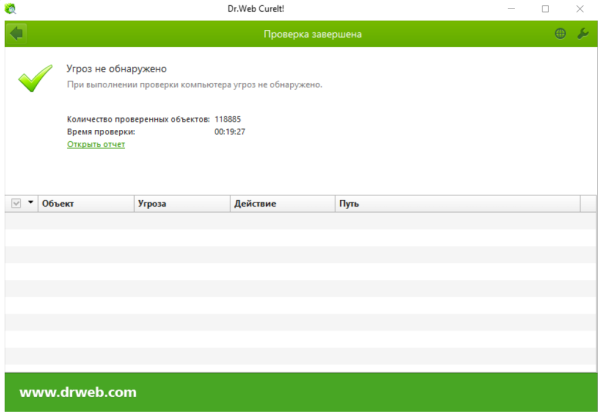Sort by the Действие column header
600x413 pixels.
point(283,204)
